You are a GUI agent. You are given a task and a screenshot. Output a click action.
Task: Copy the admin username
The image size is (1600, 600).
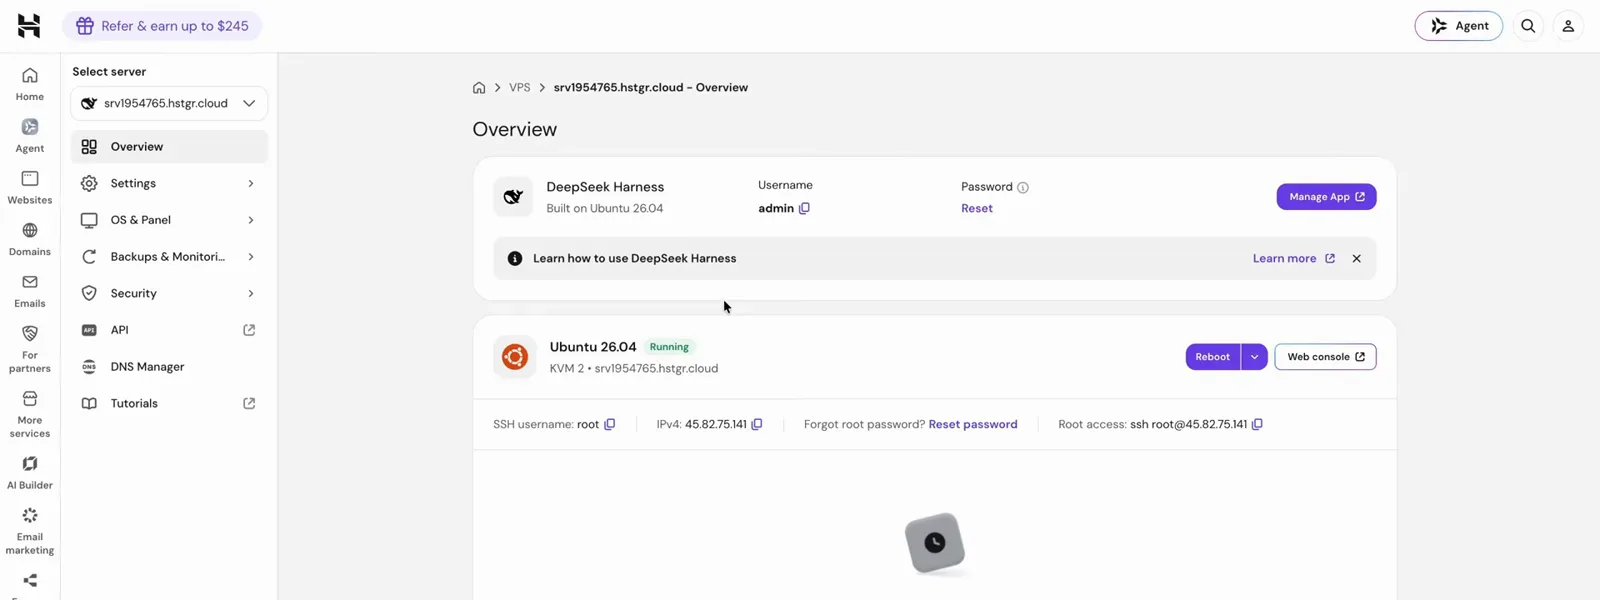(x=804, y=208)
